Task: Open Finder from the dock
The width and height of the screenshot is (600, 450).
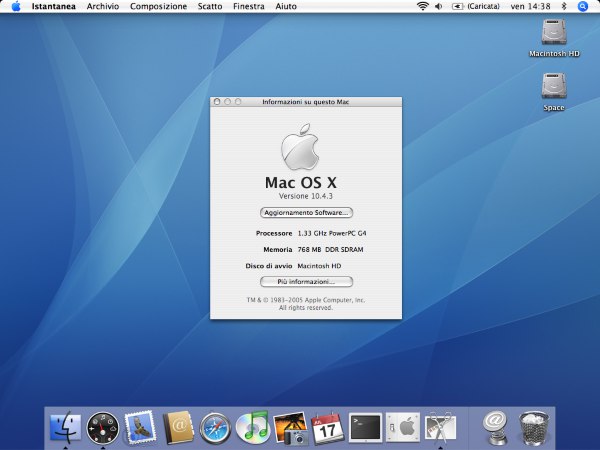Action: 65,427
